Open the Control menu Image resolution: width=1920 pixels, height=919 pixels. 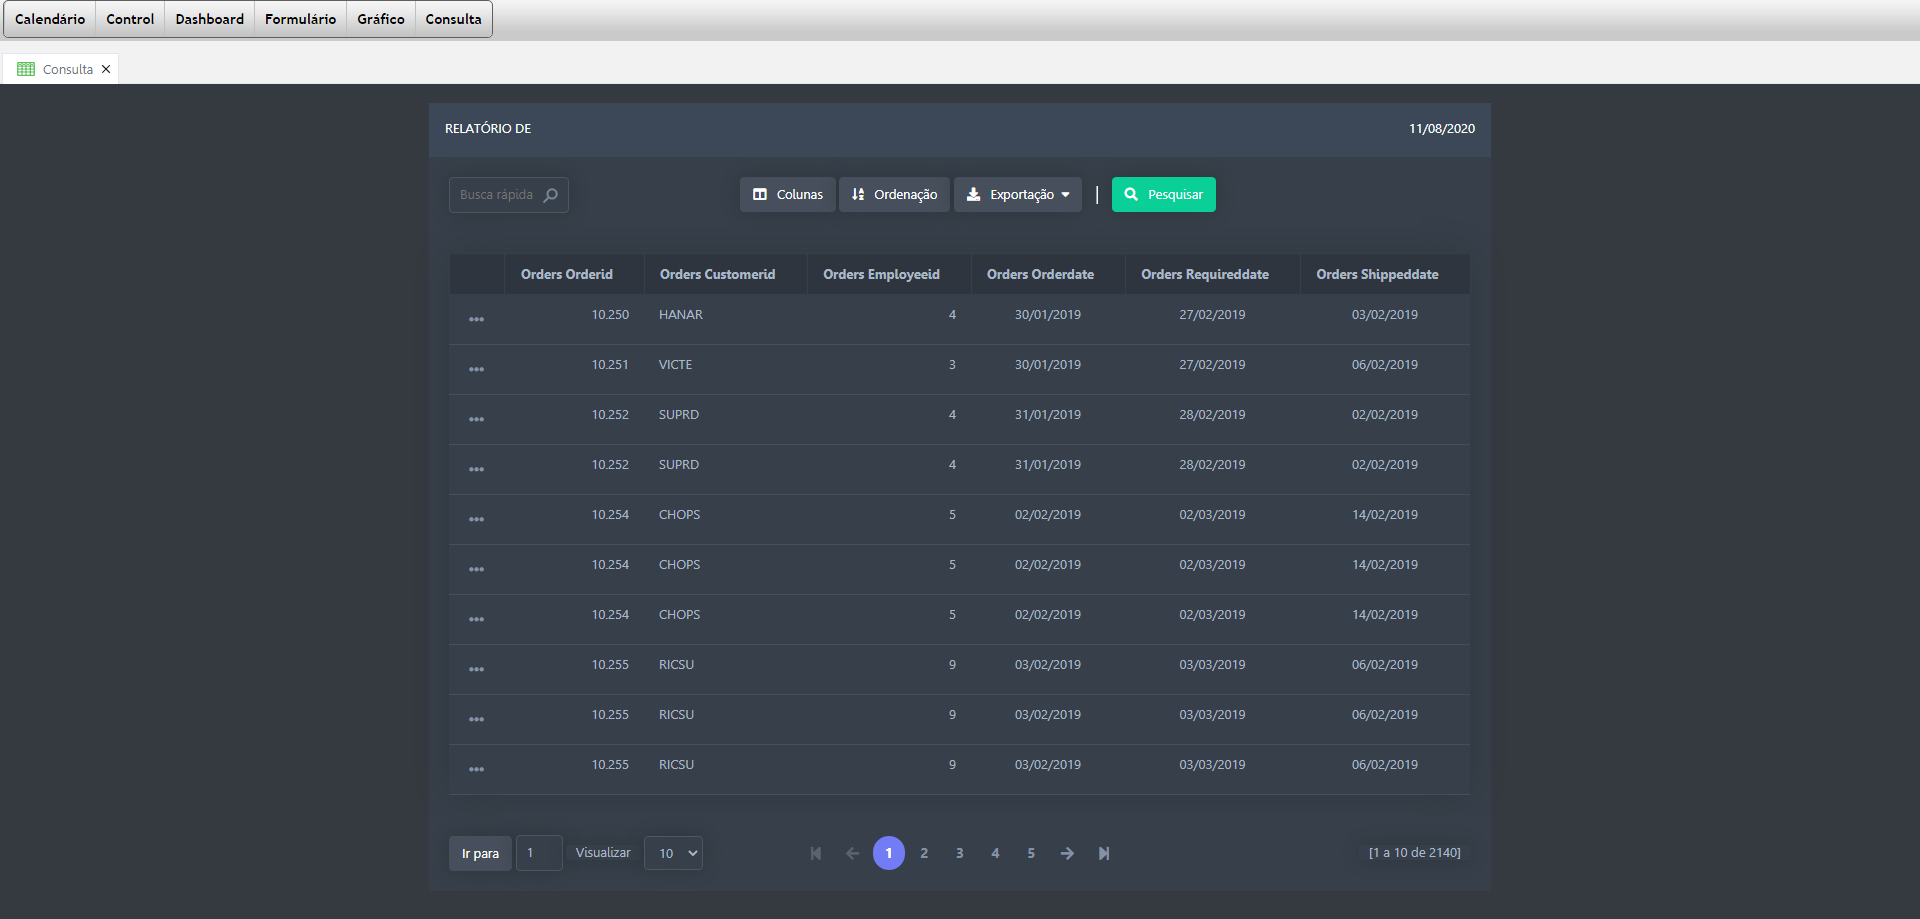[130, 19]
